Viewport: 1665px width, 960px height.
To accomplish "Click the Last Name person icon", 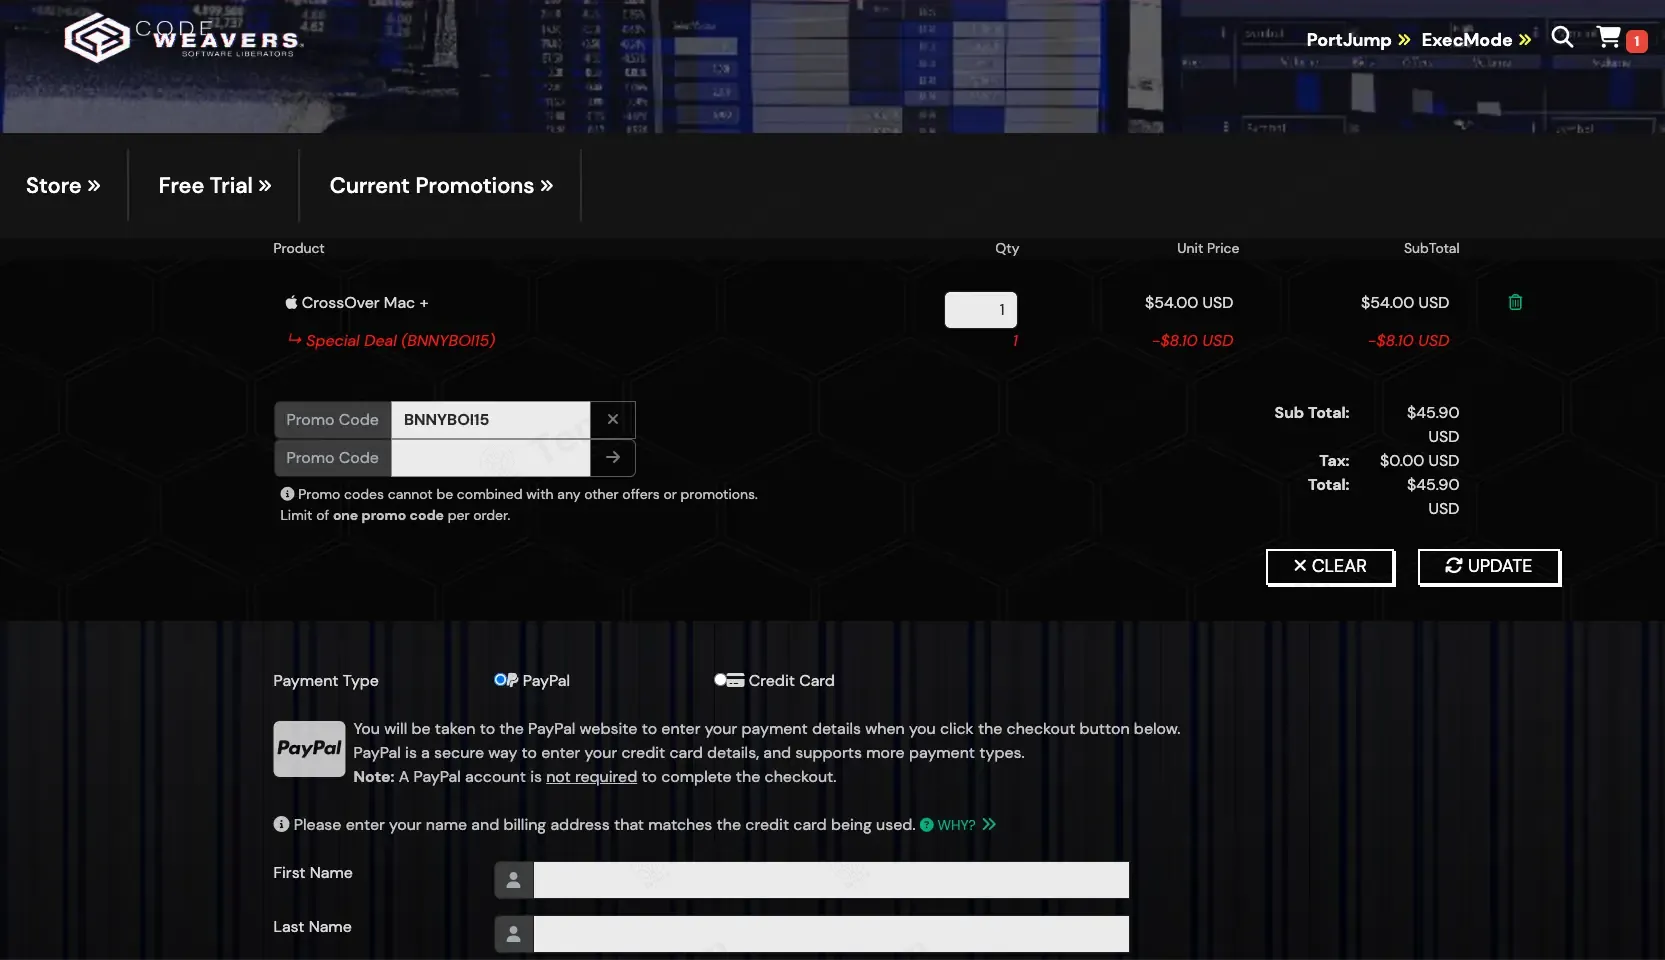I will pos(513,934).
